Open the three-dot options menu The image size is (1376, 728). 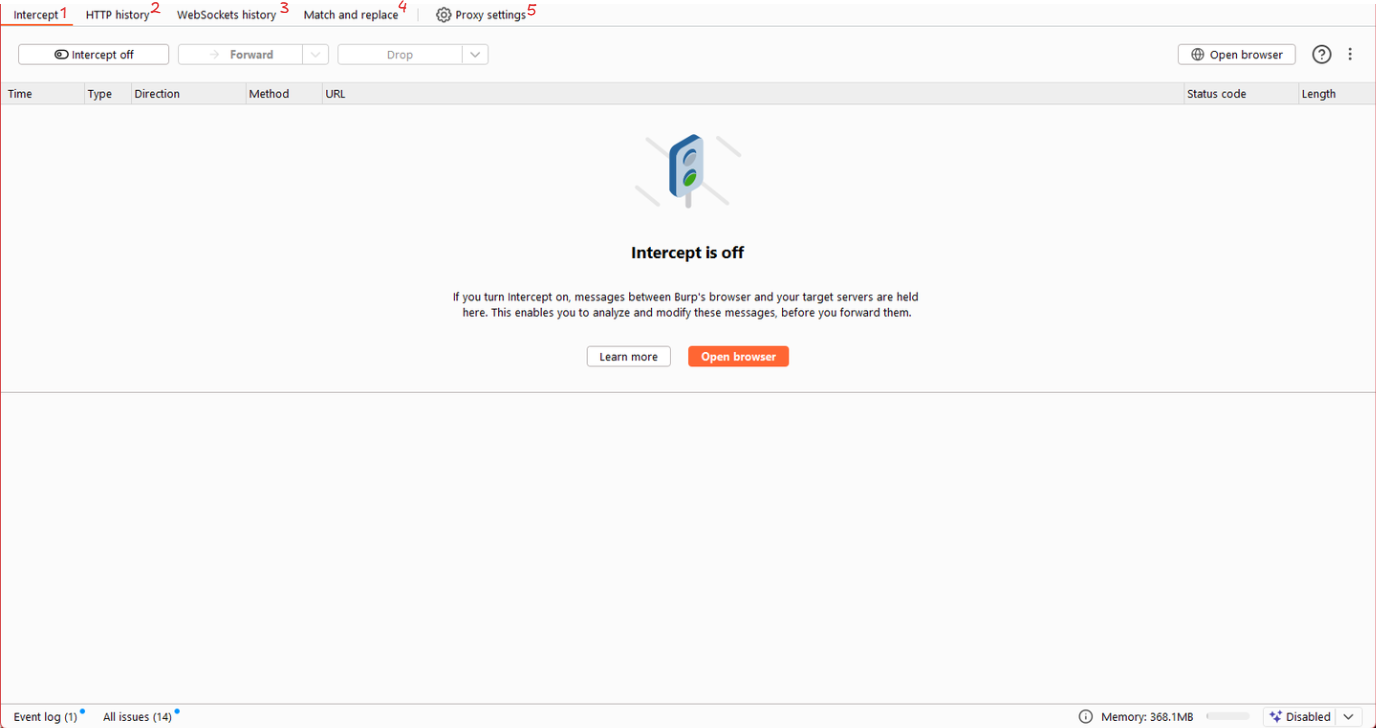(1350, 55)
